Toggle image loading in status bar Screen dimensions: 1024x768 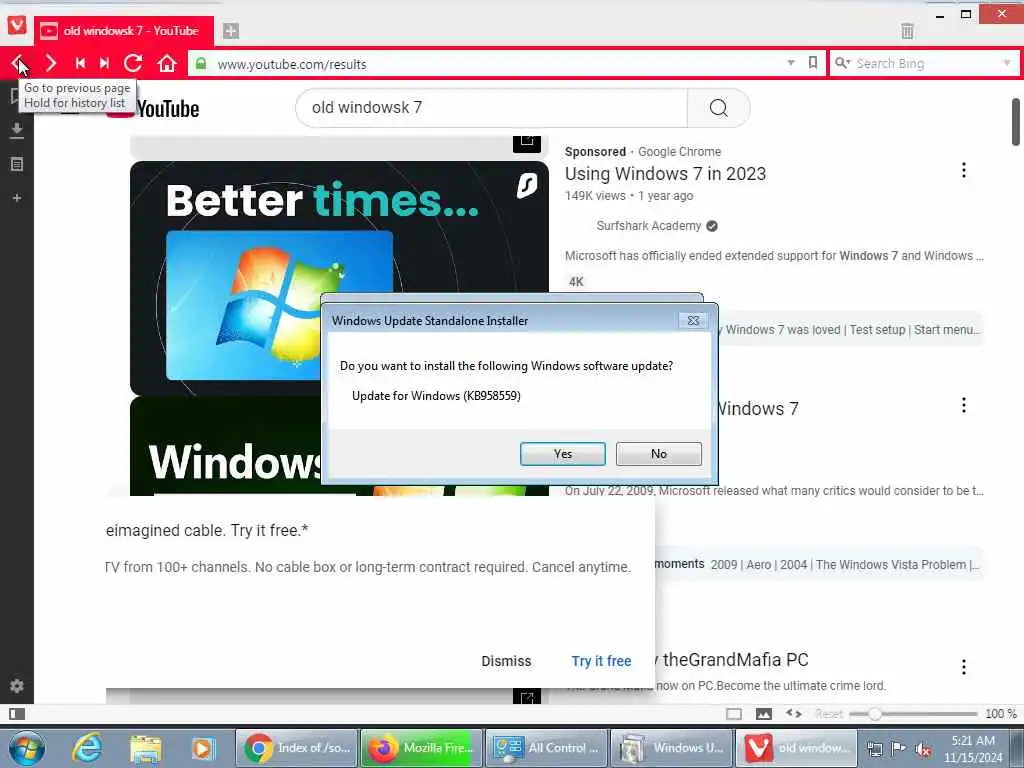pos(763,714)
